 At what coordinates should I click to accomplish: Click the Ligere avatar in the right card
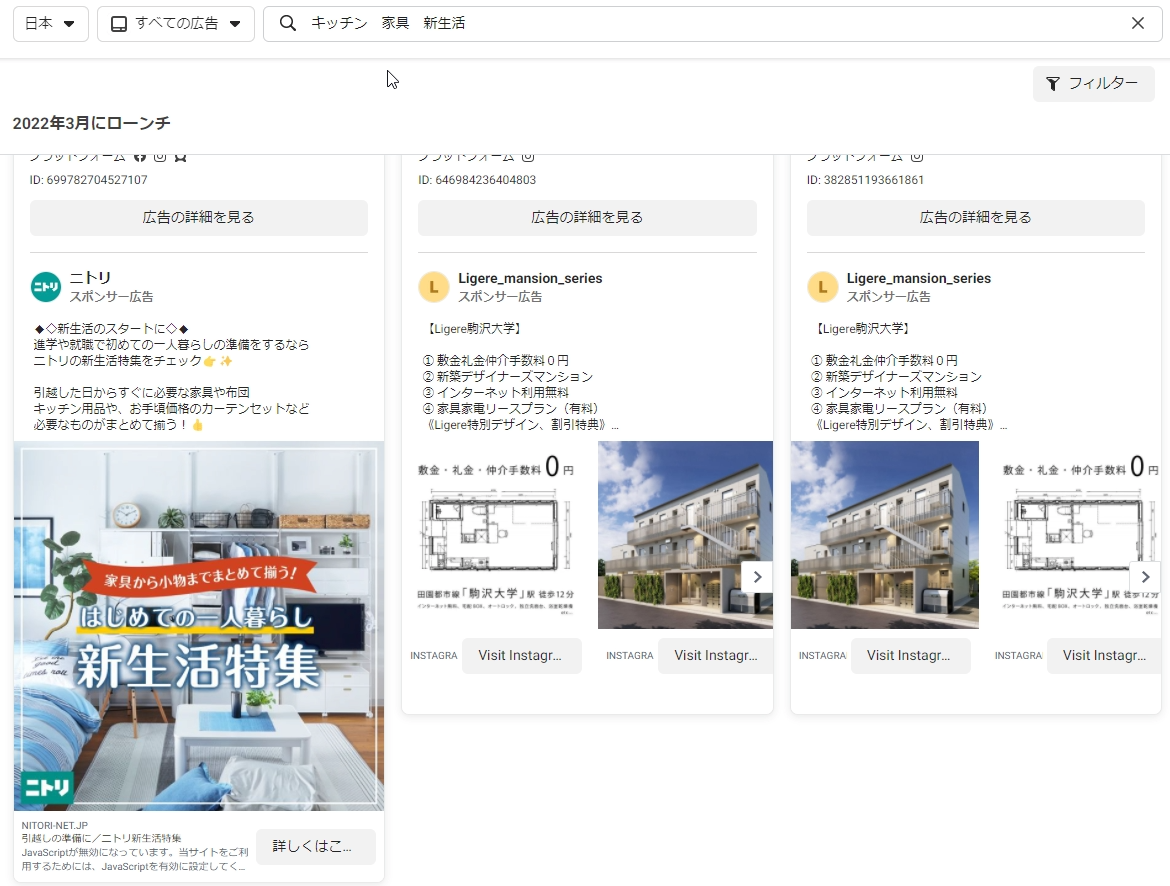pos(822,287)
